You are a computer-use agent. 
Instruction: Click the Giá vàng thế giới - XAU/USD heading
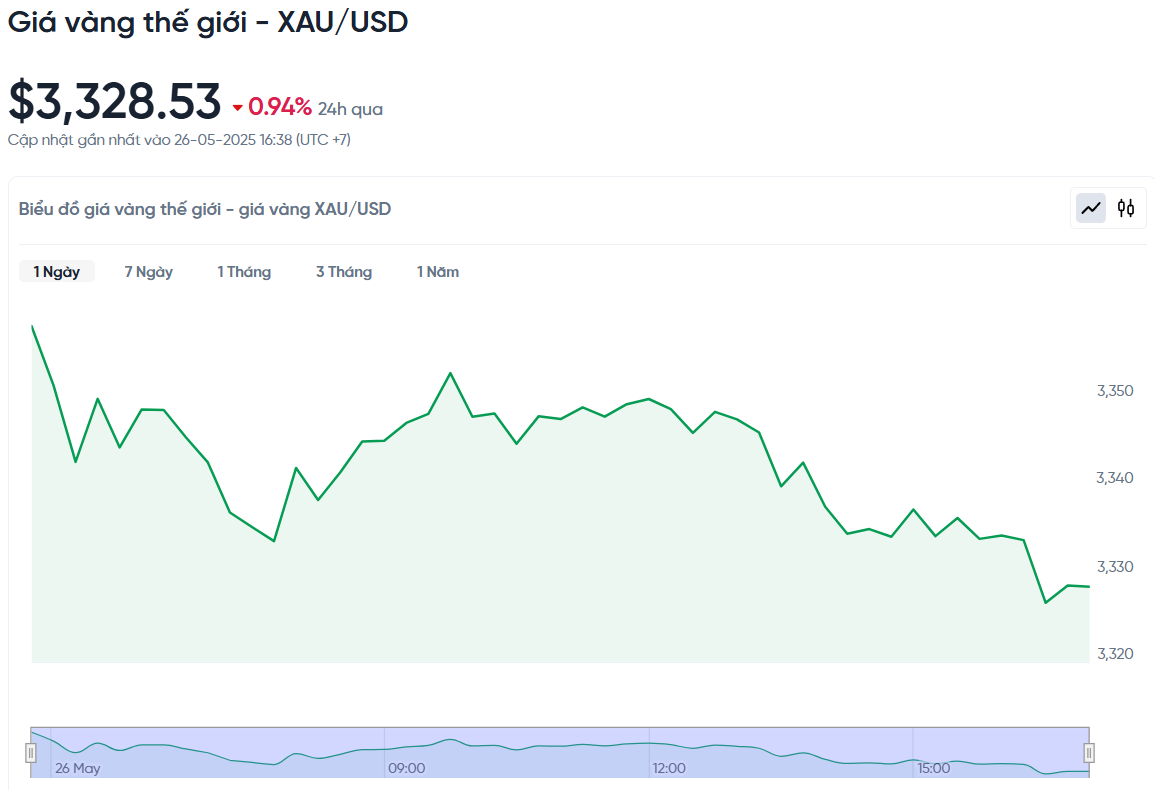[x=208, y=22]
